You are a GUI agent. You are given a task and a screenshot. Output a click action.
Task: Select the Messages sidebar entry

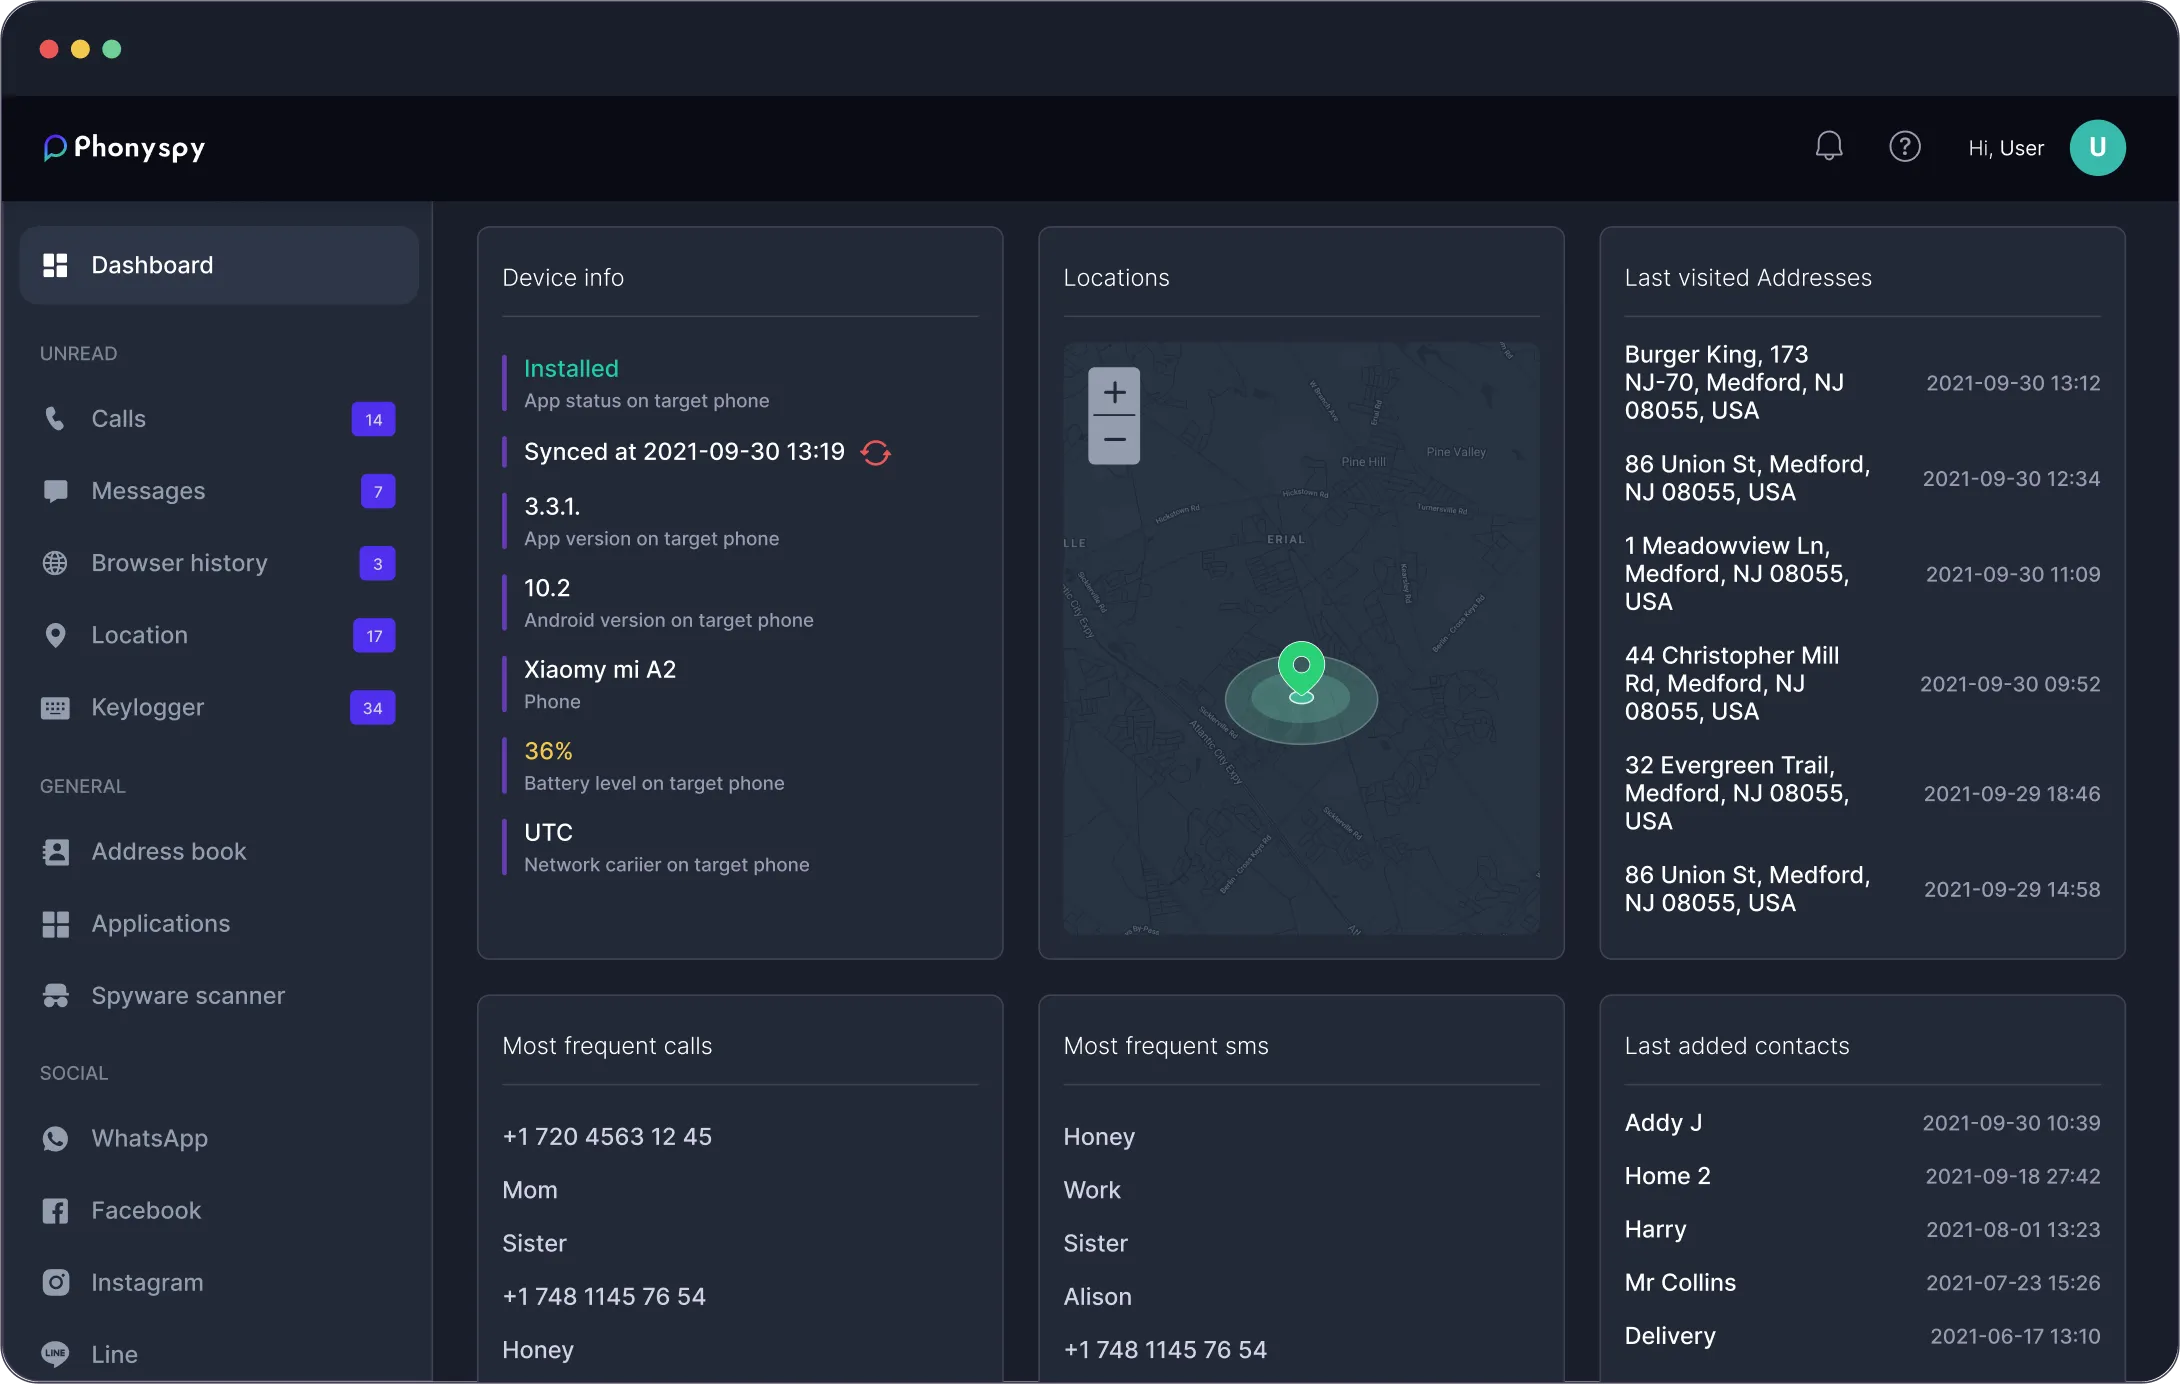[149, 491]
